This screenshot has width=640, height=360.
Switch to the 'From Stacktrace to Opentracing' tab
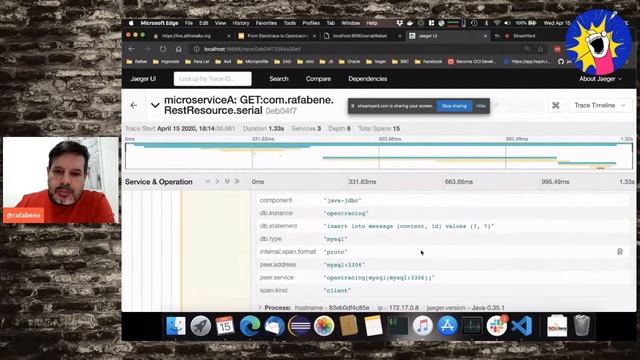(x=277, y=36)
